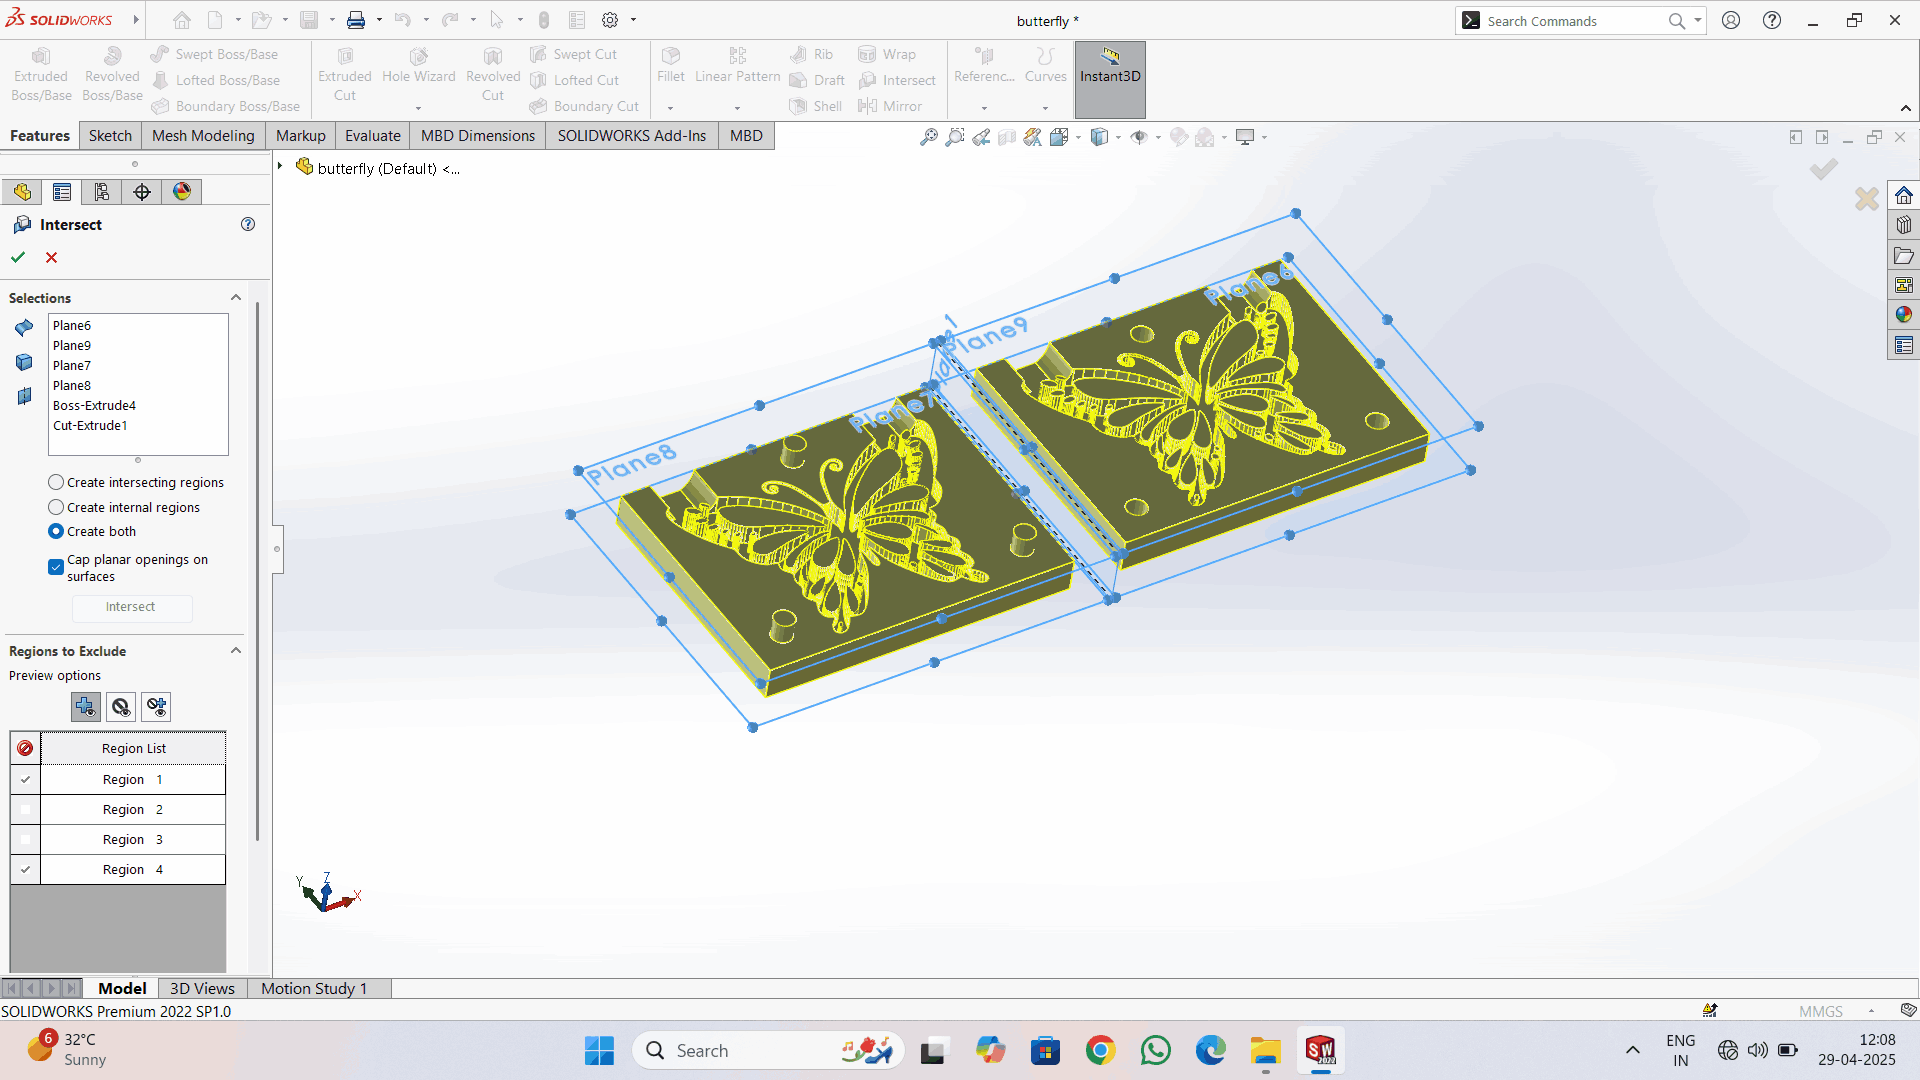Open WhatsApp from taskbar
The image size is (1920, 1080).
click(x=1155, y=1050)
